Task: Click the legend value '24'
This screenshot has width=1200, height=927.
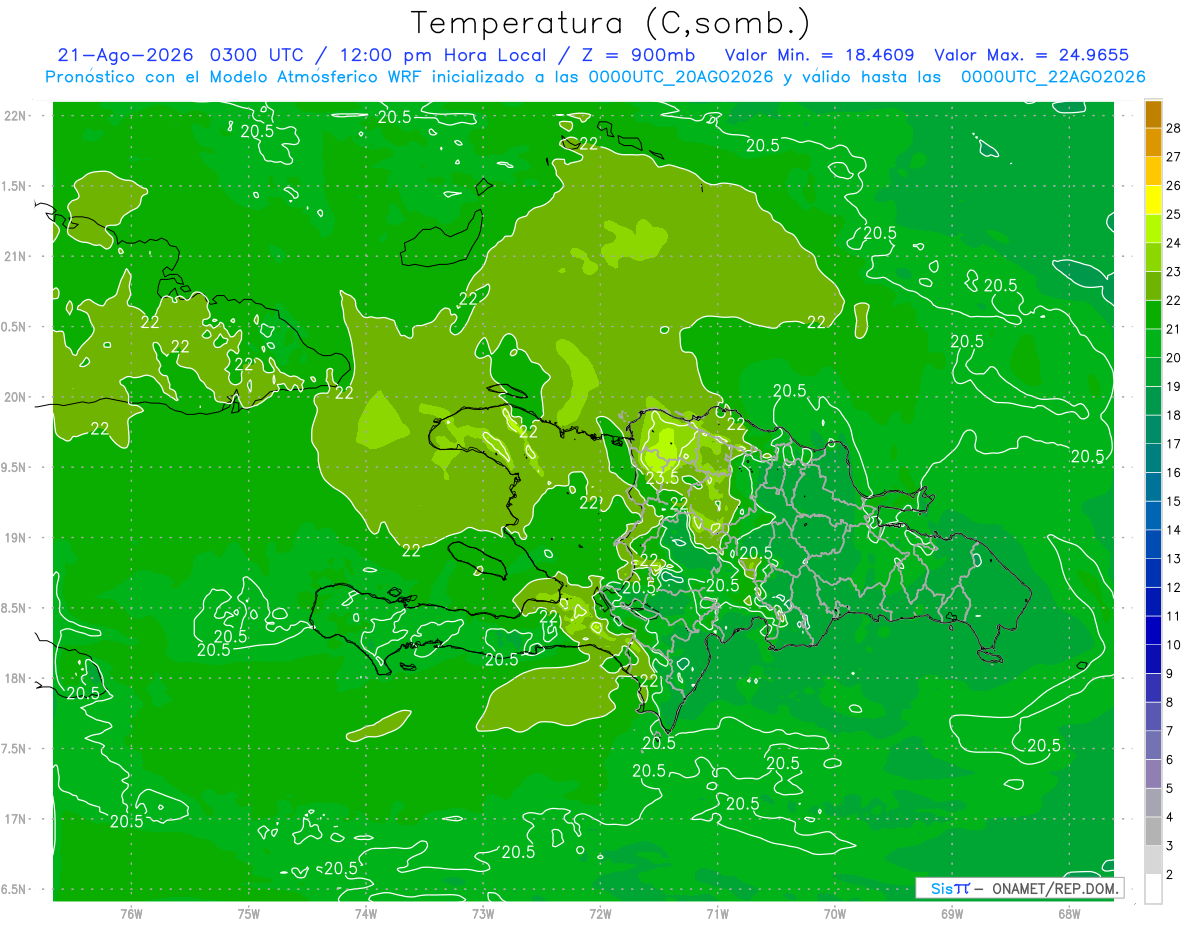Action: pos(1174,243)
